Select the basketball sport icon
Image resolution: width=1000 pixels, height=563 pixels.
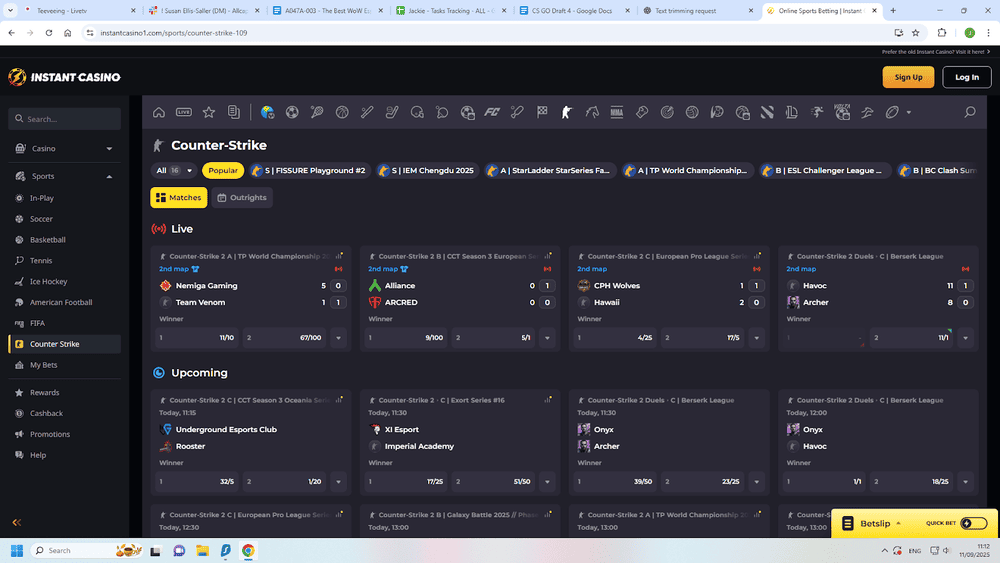click(342, 112)
